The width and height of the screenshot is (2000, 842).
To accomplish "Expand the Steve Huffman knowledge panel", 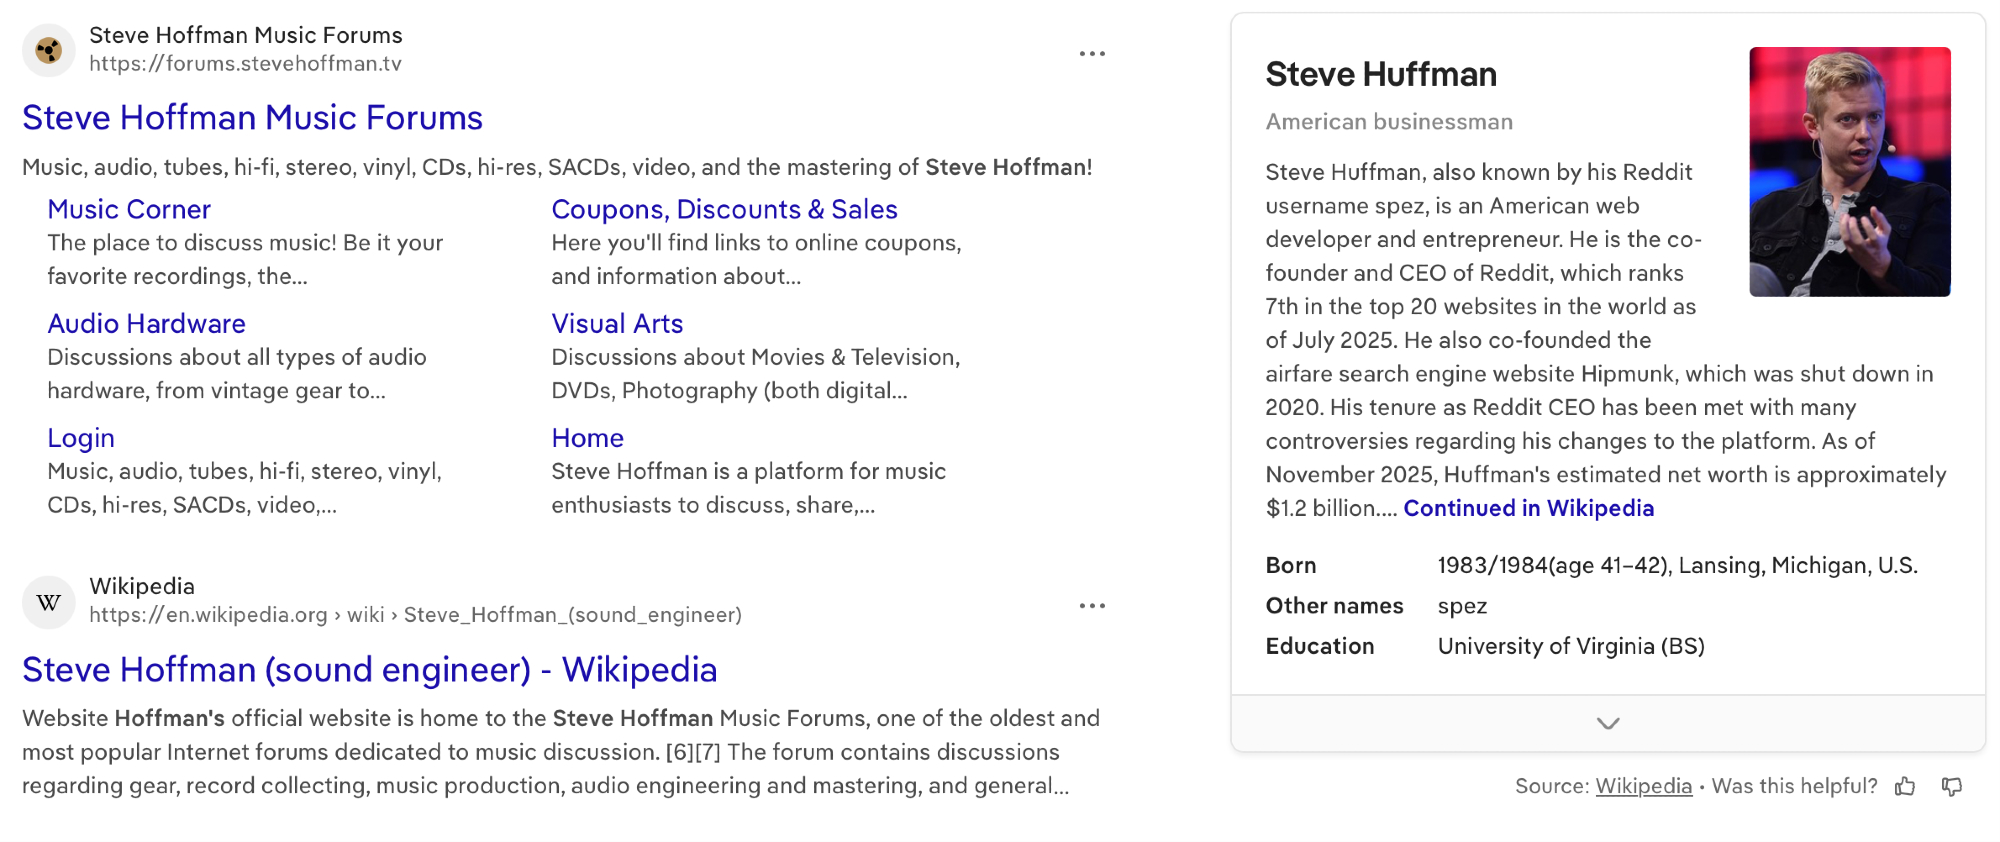I will pyautogui.click(x=1607, y=723).
